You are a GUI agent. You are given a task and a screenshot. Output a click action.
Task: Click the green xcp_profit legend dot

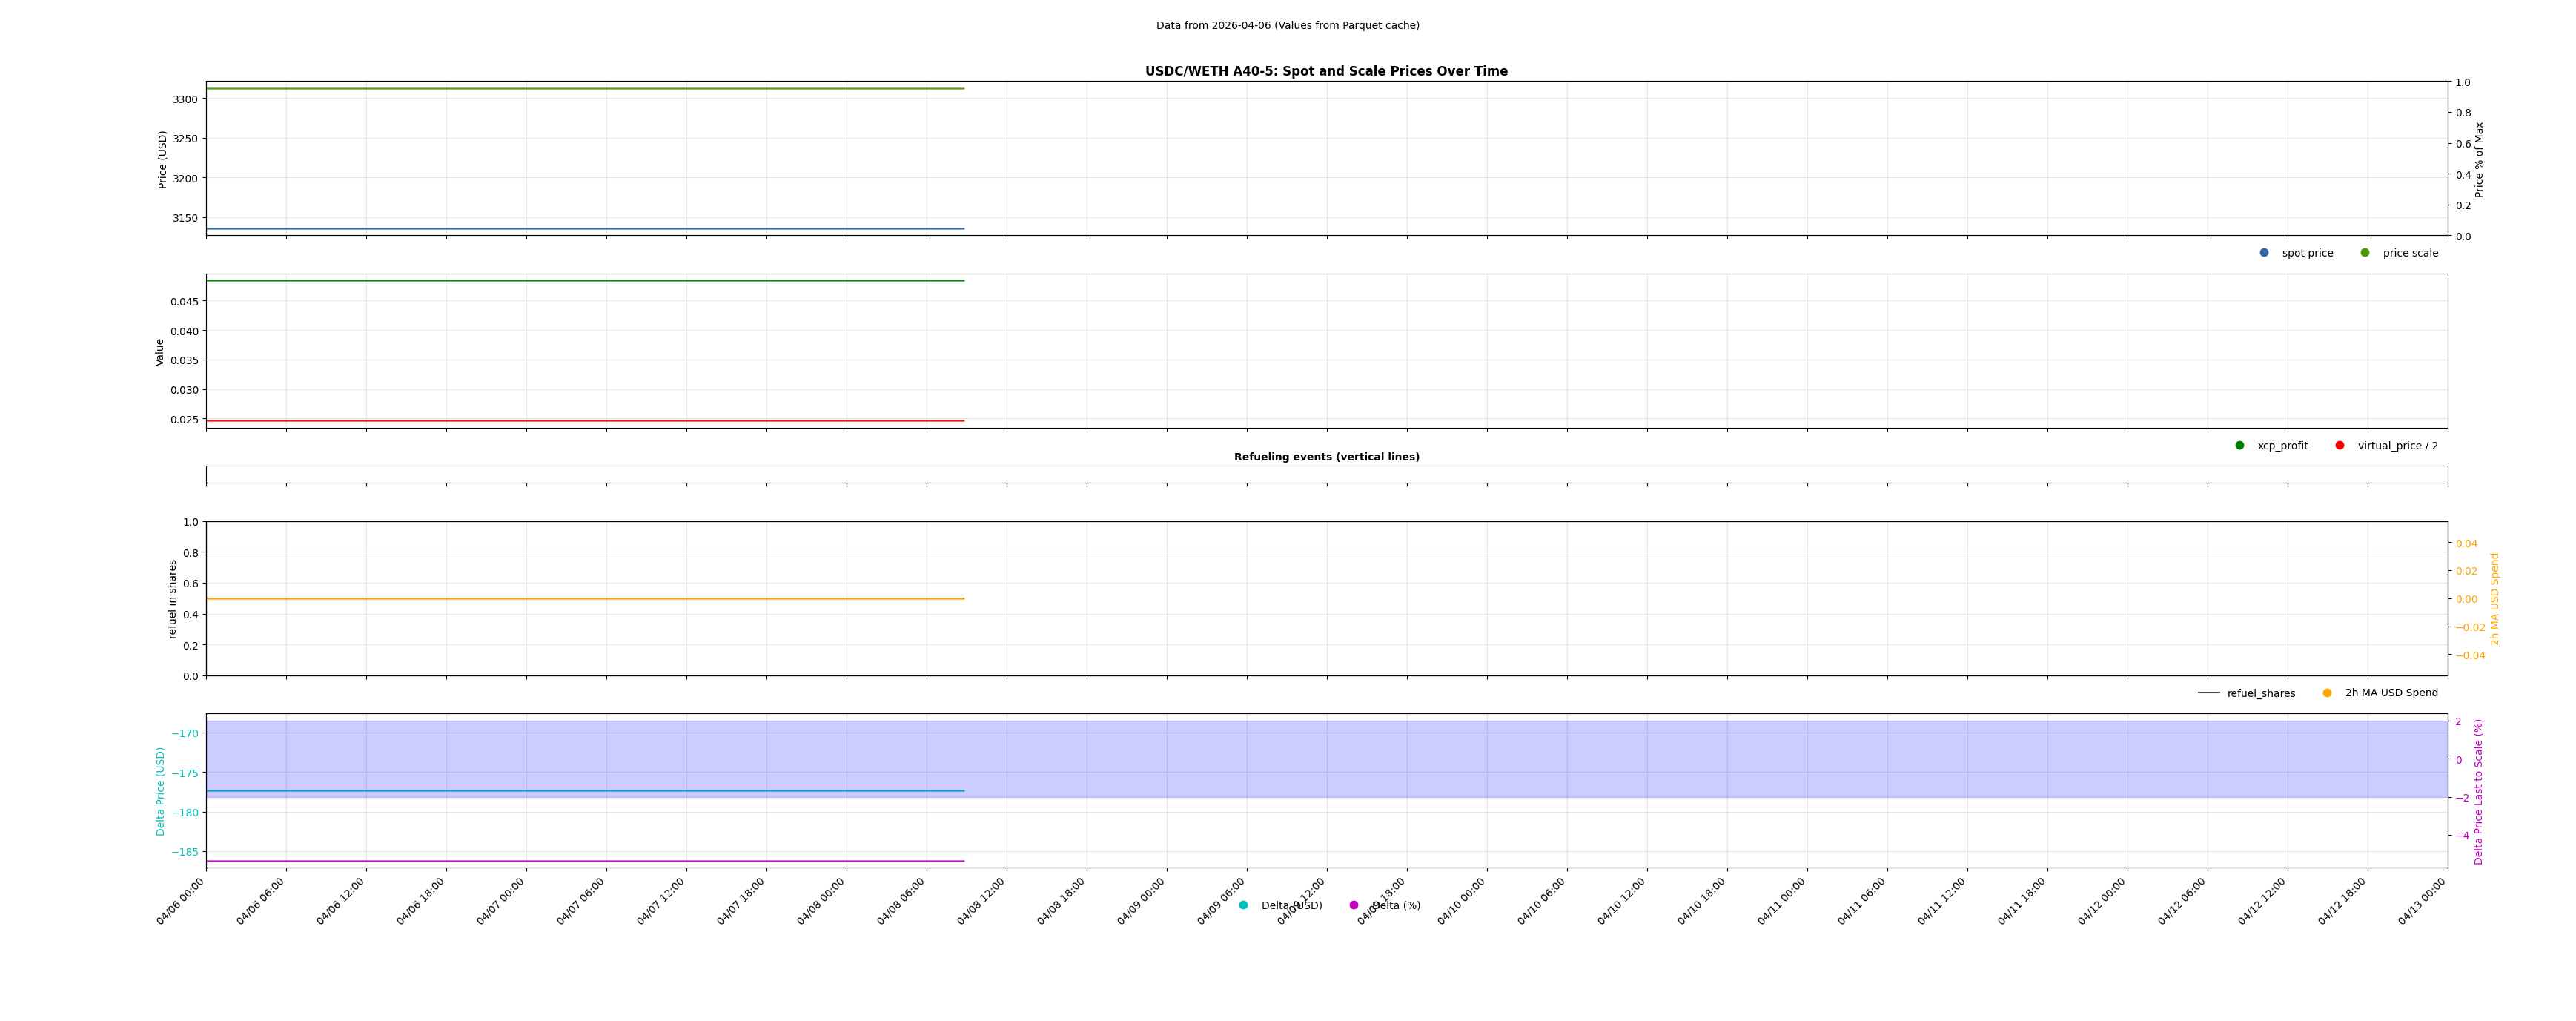click(2240, 446)
